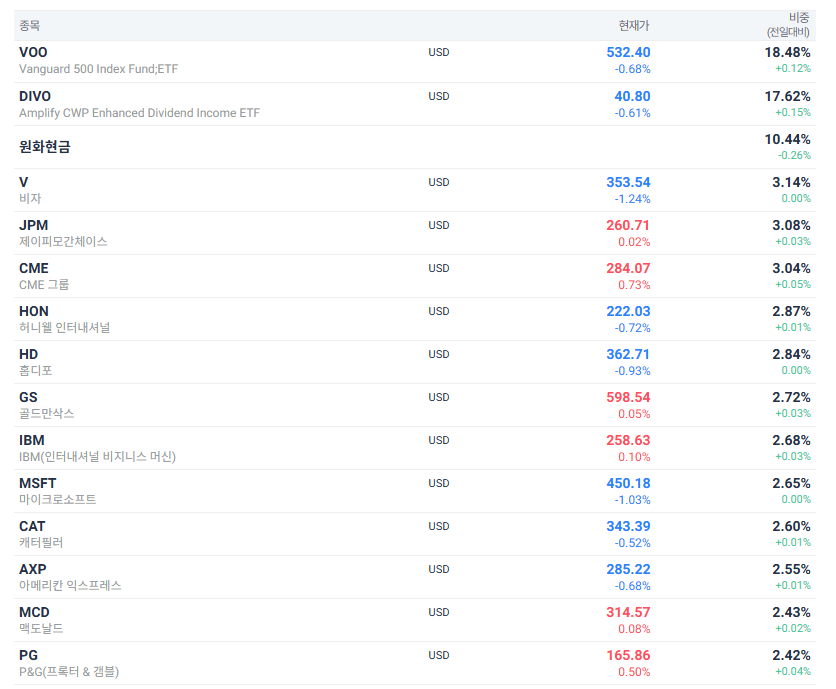Screen dimensions: 836x689
Task: Open the DIVO ticker
Action: tap(35, 96)
